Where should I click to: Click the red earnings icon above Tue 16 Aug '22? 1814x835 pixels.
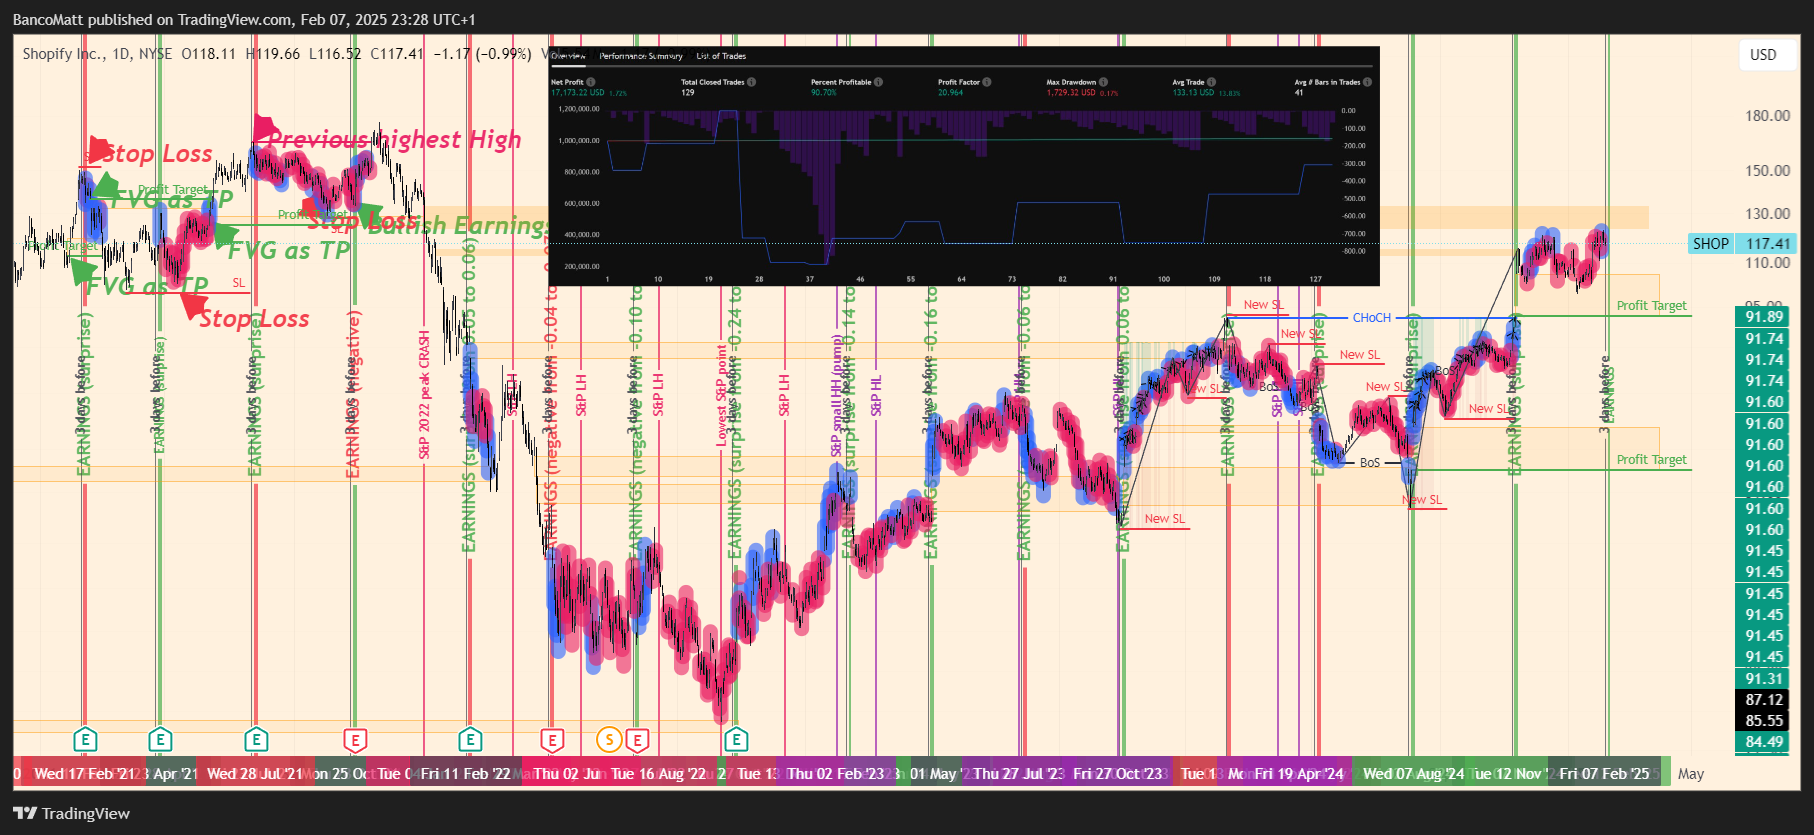[637, 740]
